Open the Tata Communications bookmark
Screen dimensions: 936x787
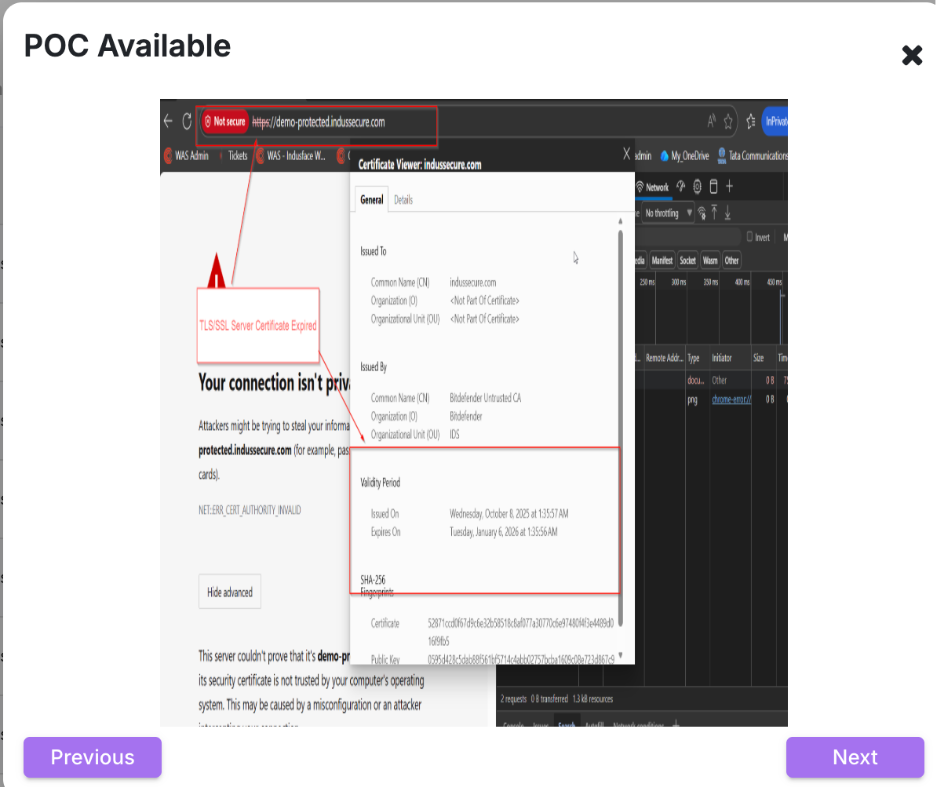click(x=752, y=156)
